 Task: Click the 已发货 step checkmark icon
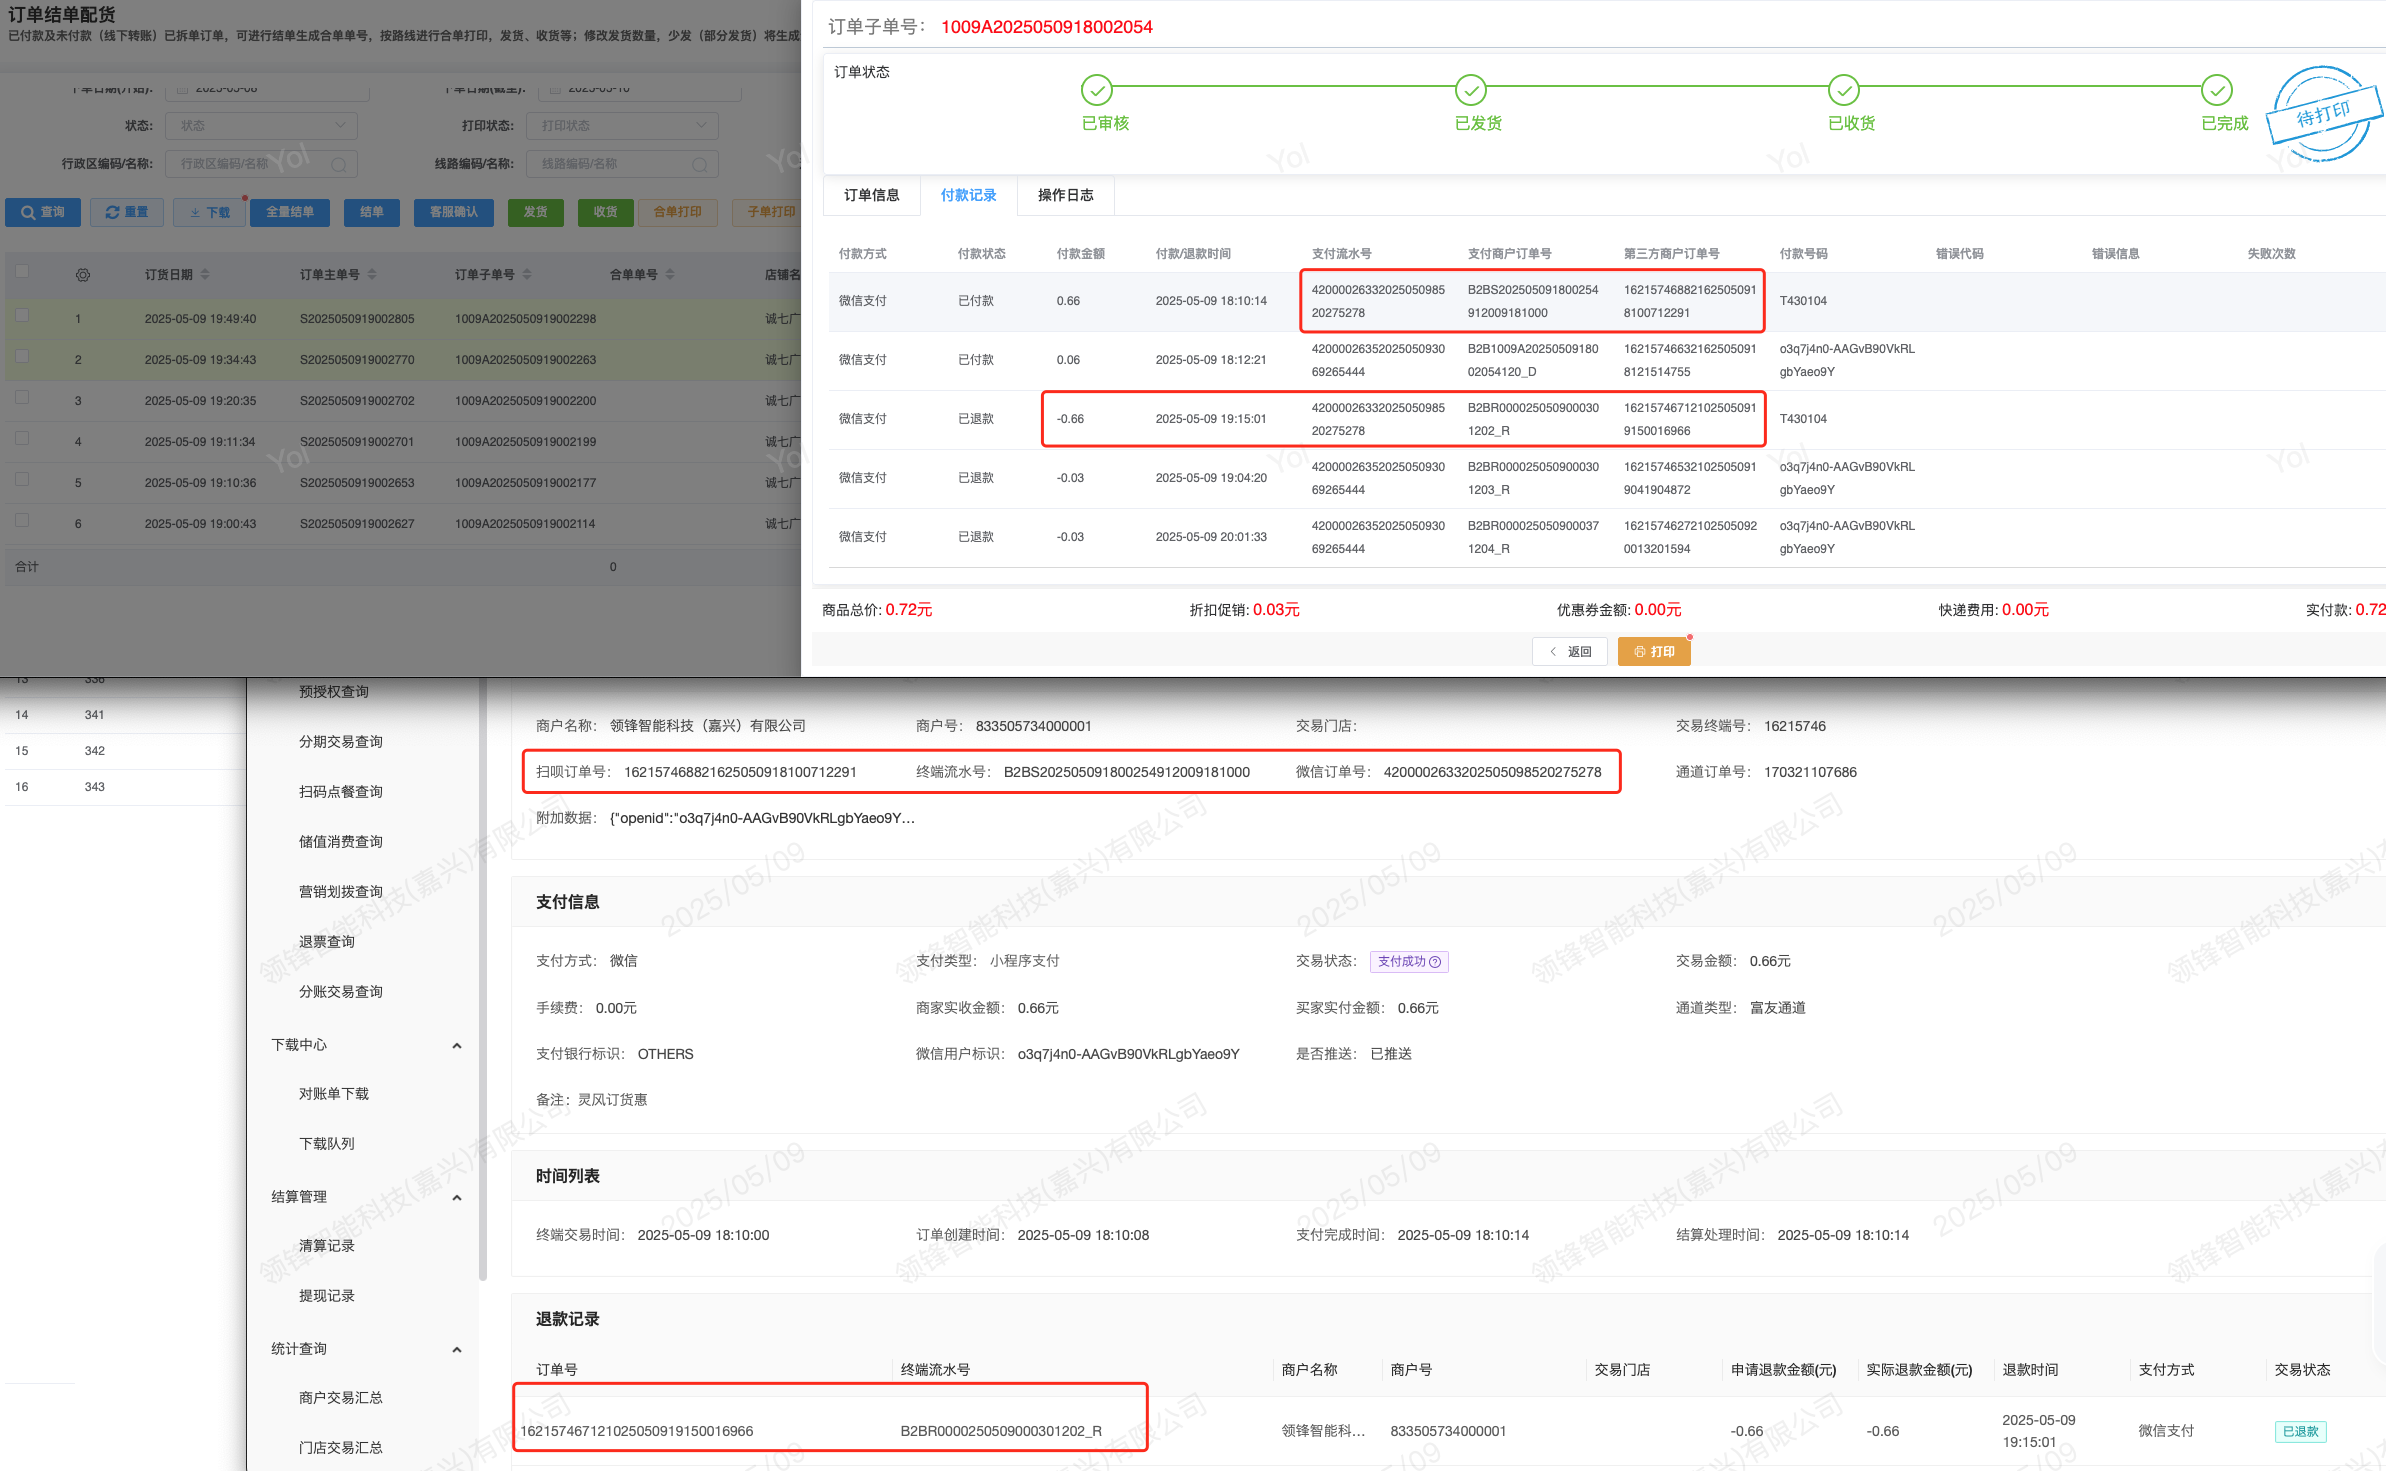tap(1470, 90)
